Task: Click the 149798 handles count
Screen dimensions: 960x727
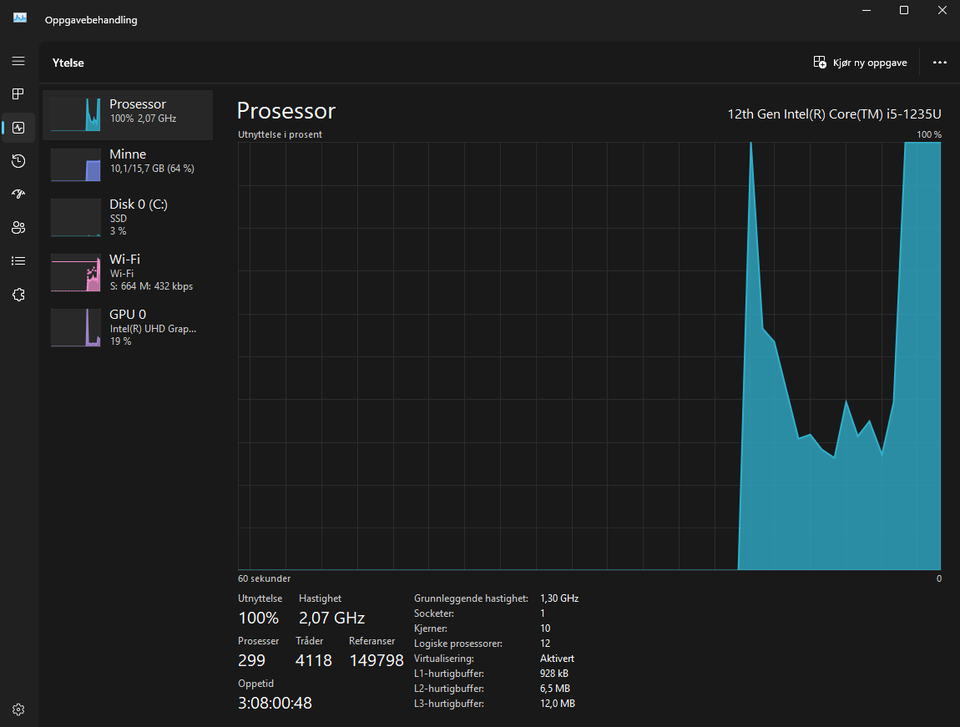Action: [377, 660]
